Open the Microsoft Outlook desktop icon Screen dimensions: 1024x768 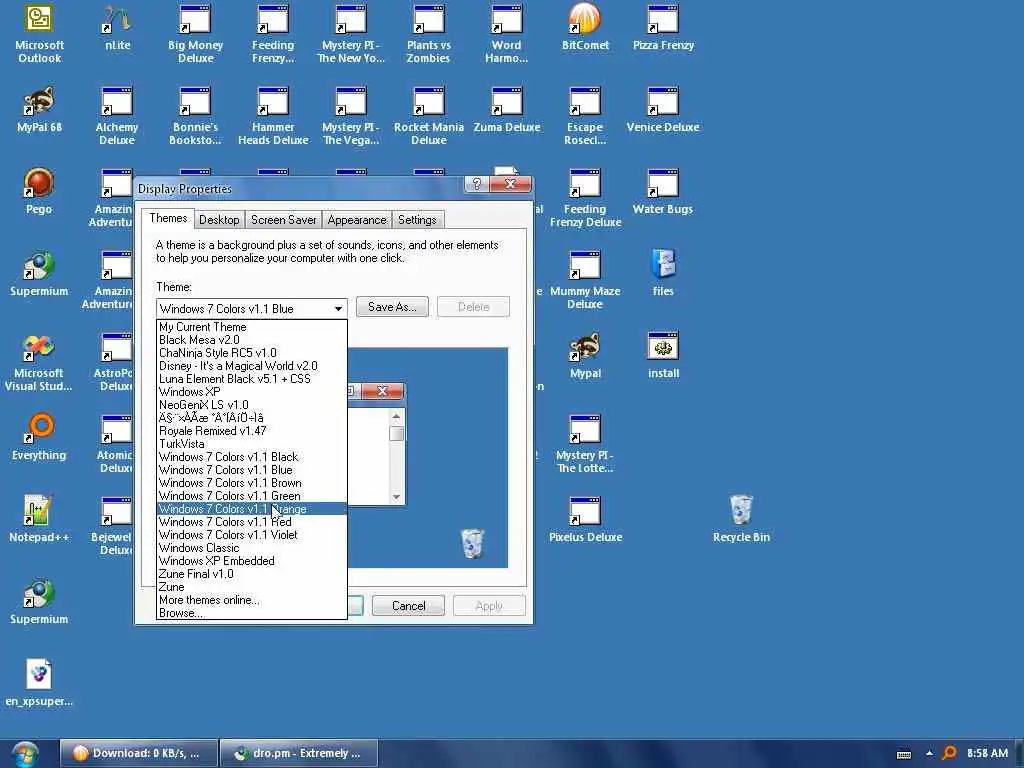tap(39, 34)
